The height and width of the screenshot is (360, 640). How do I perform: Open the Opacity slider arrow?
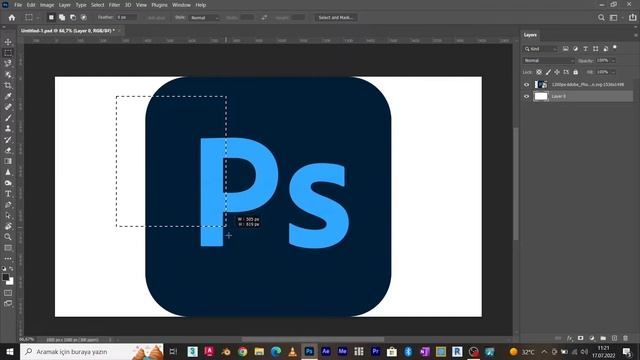tap(613, 60)
